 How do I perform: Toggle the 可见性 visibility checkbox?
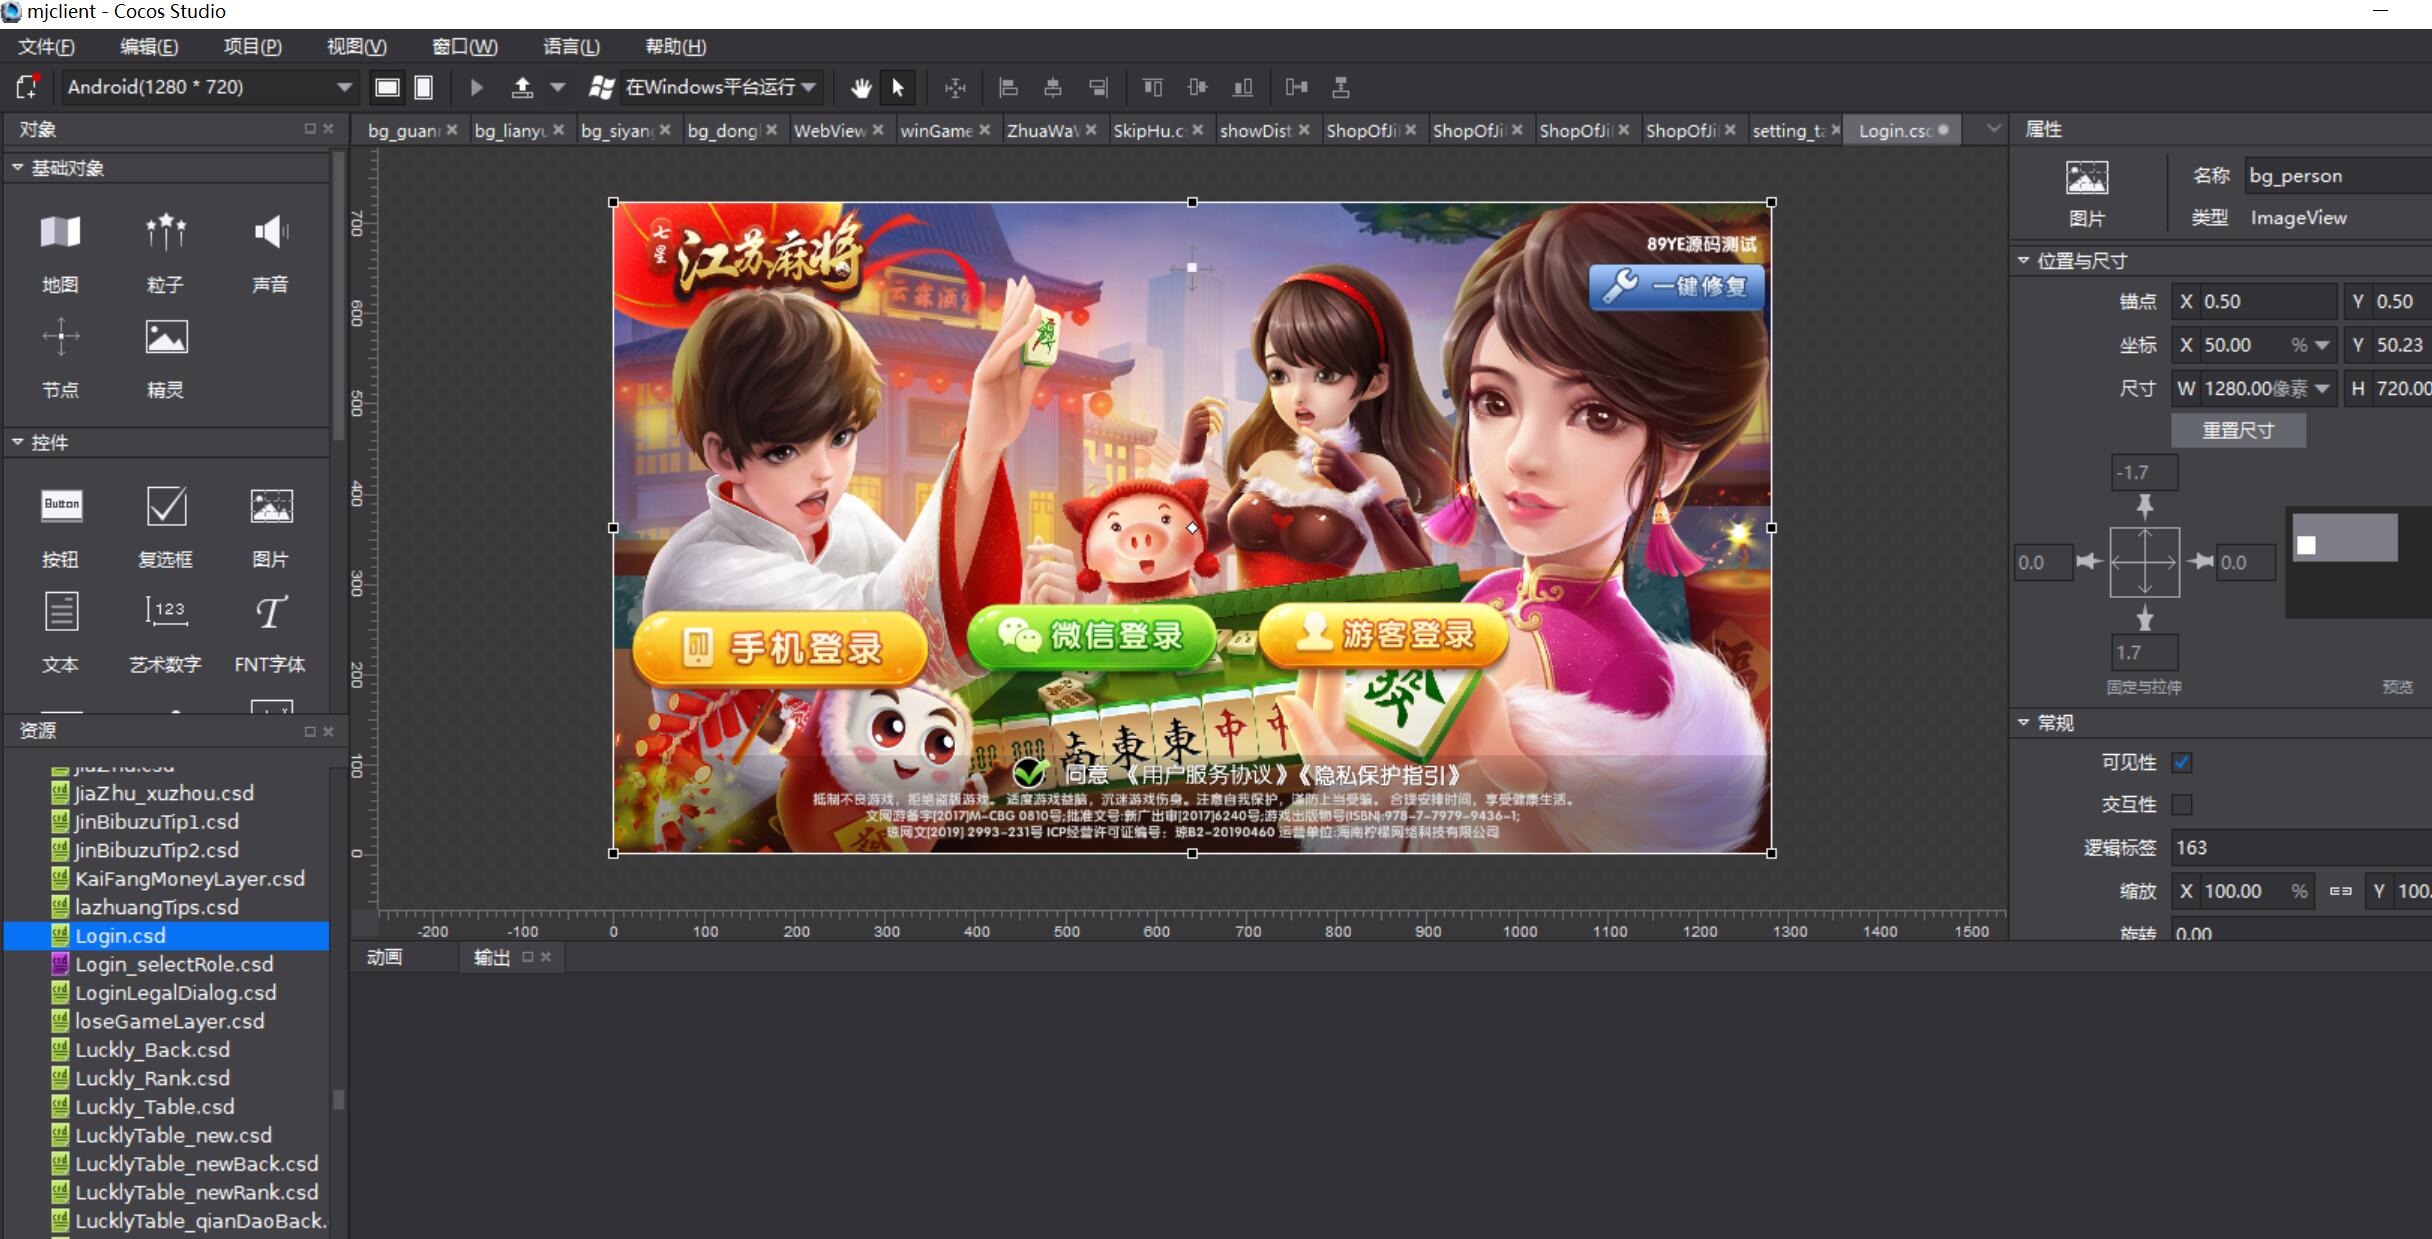(2182, 763)
